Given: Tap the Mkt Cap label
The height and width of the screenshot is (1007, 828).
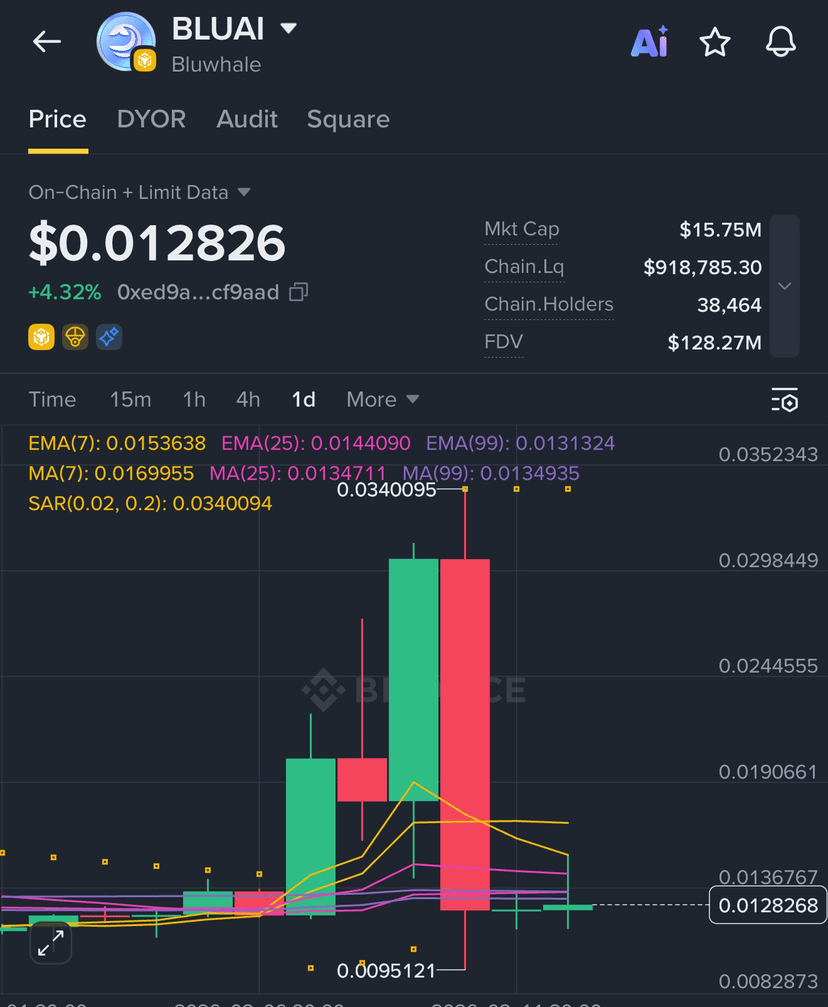Looking at the screenshot, I should click(522, 229).
